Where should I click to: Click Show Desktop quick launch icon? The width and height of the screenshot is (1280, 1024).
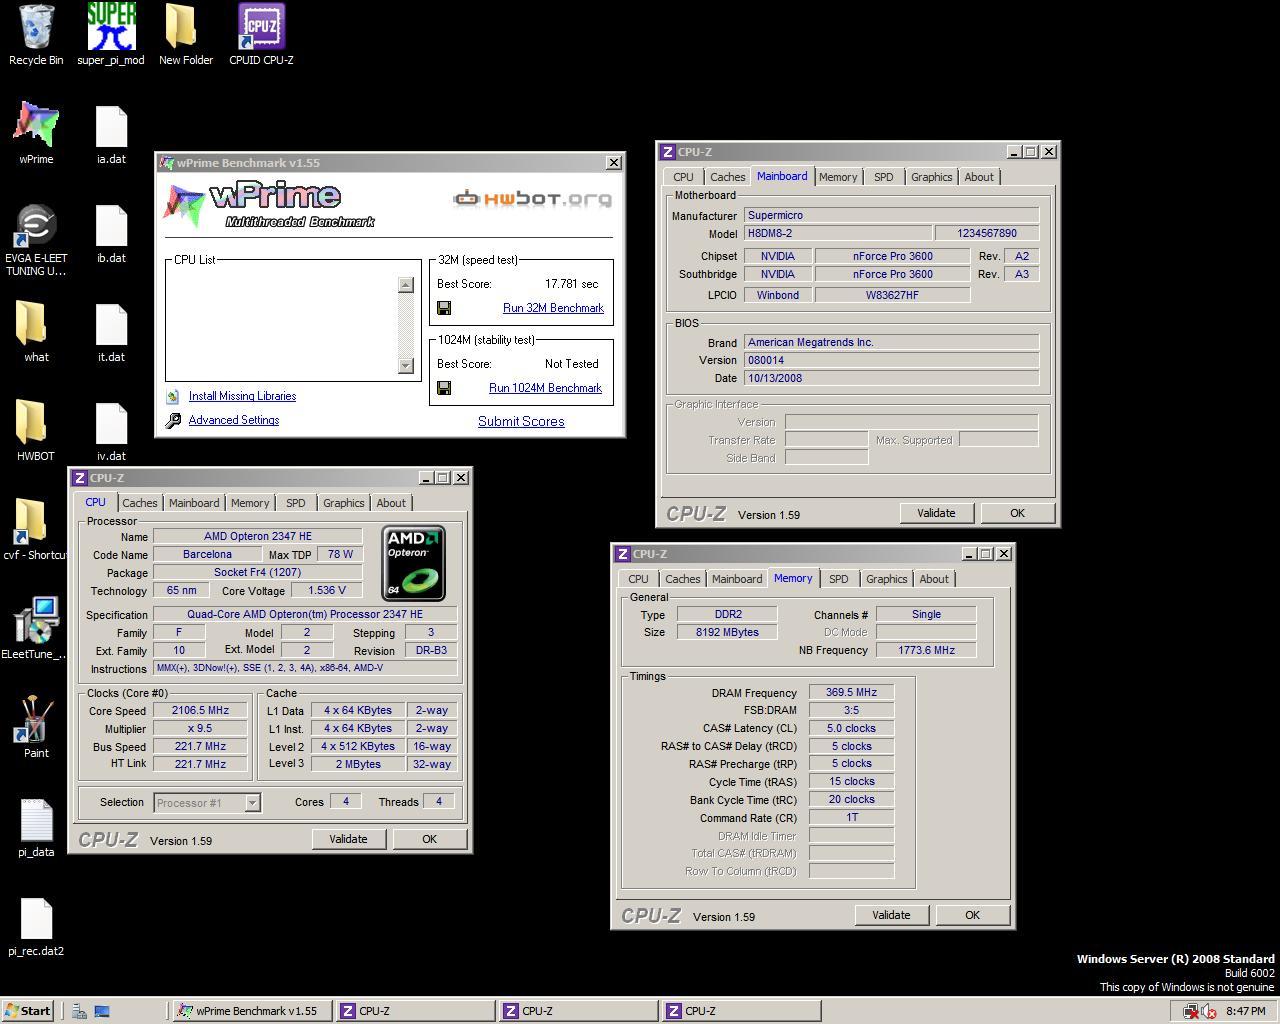[x=101, y=1011]
